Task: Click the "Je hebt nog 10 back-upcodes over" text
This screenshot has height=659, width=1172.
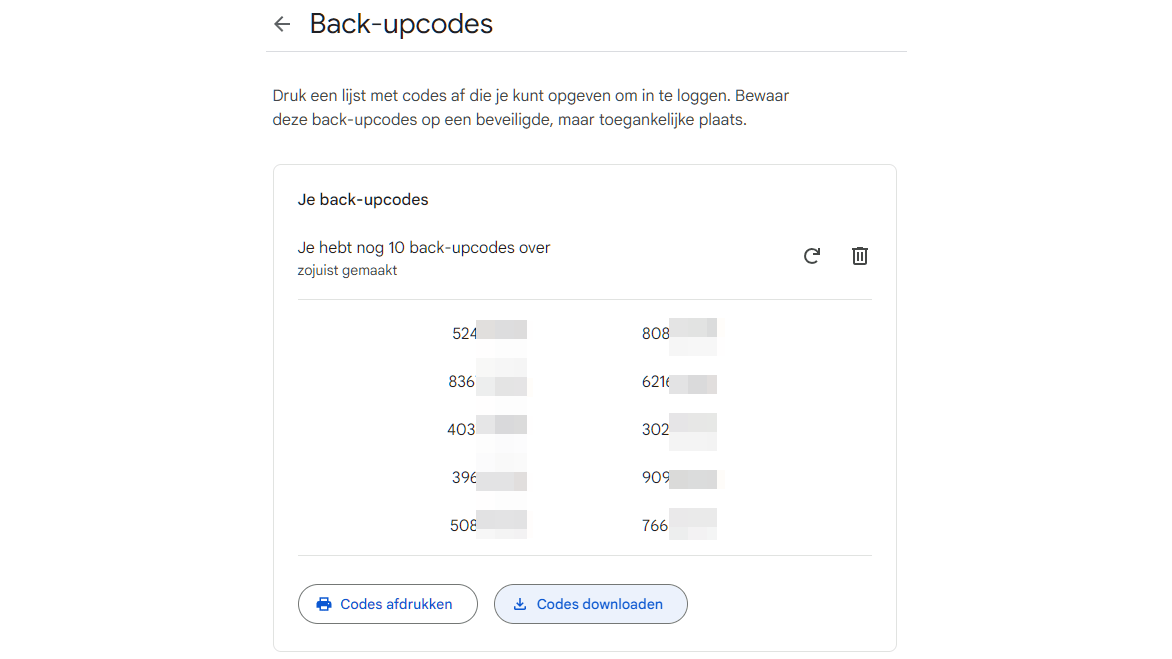Action: pyautogui.click(x=424, y=247)
